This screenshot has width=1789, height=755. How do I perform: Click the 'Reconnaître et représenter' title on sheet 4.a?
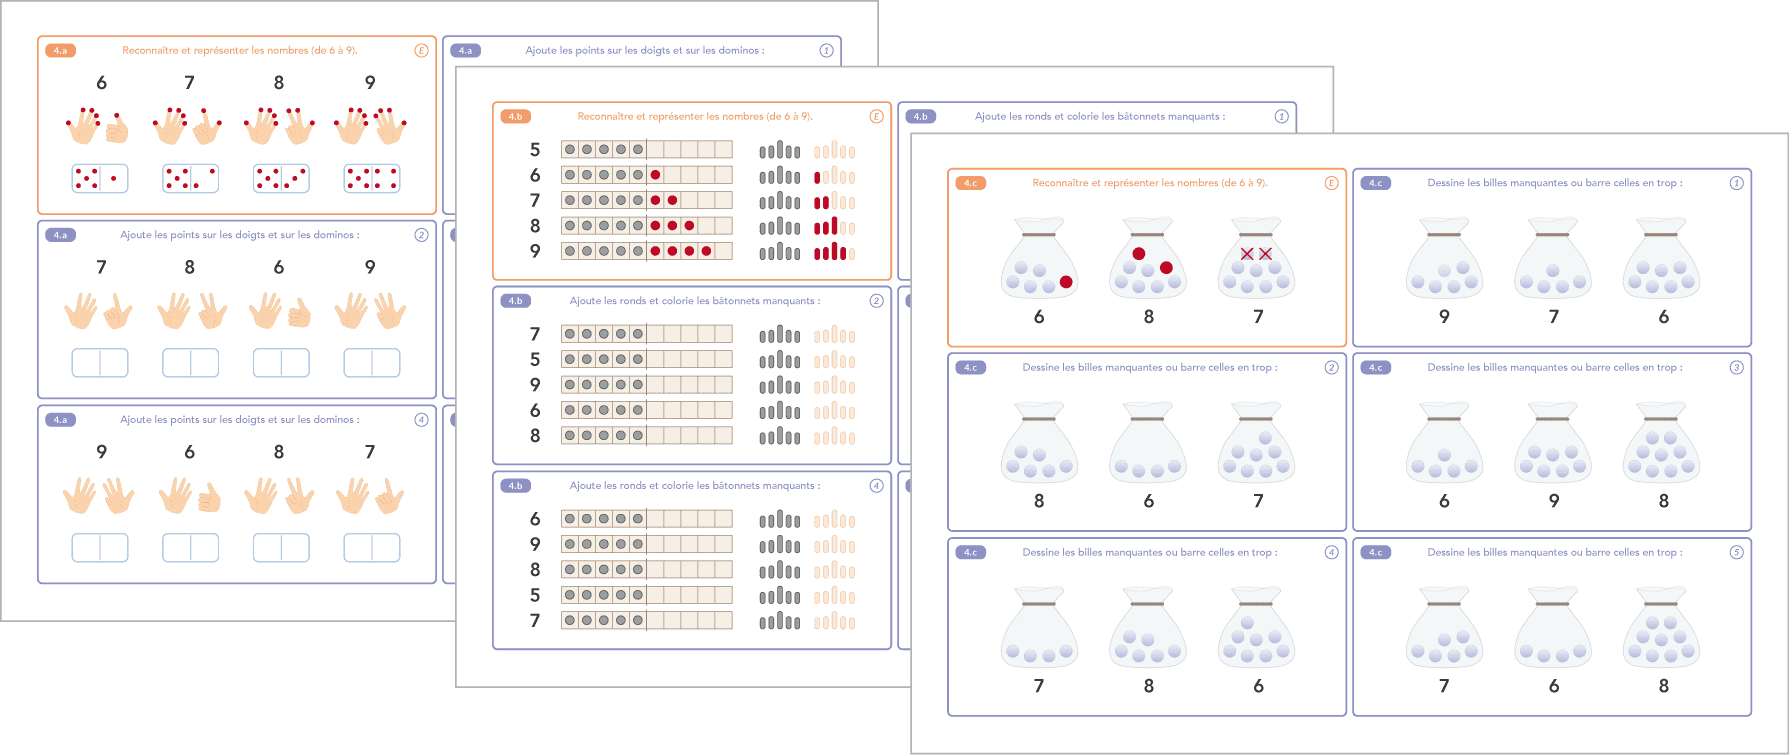[240, 50]
